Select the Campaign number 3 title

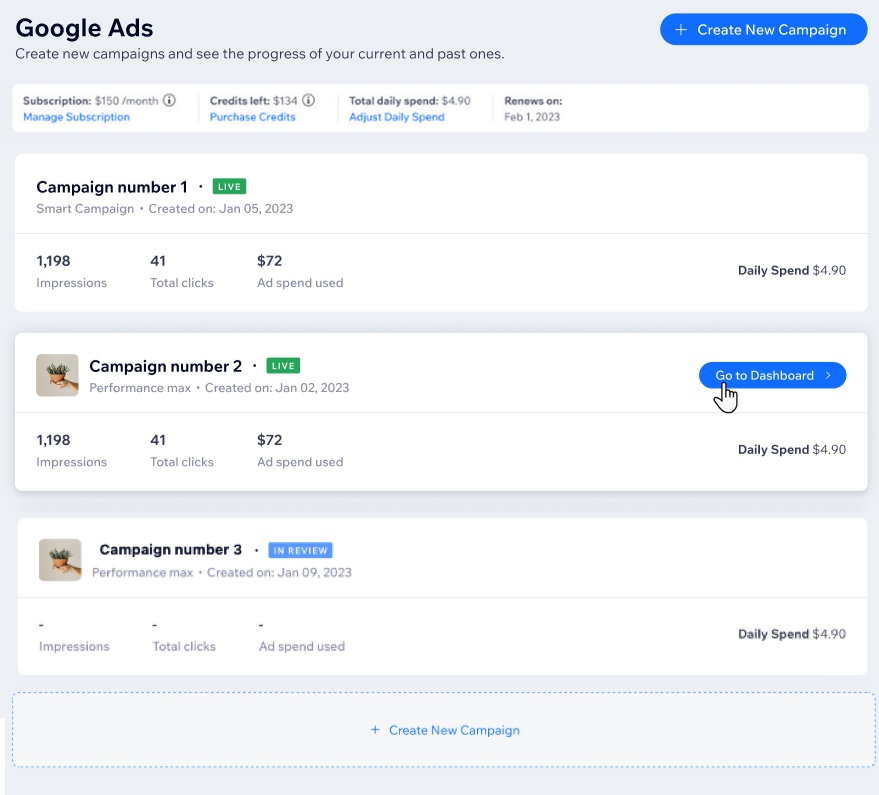170,550
